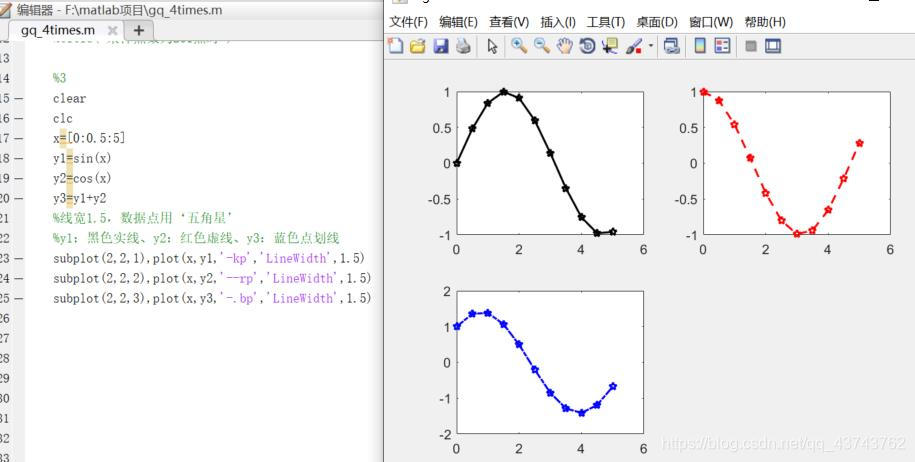Viewport: 915px width, 462px height.
Task: Click the editor title '编辑器 - F:\matlab项目\gq_4times.m'
Action: tap(119, 9)
